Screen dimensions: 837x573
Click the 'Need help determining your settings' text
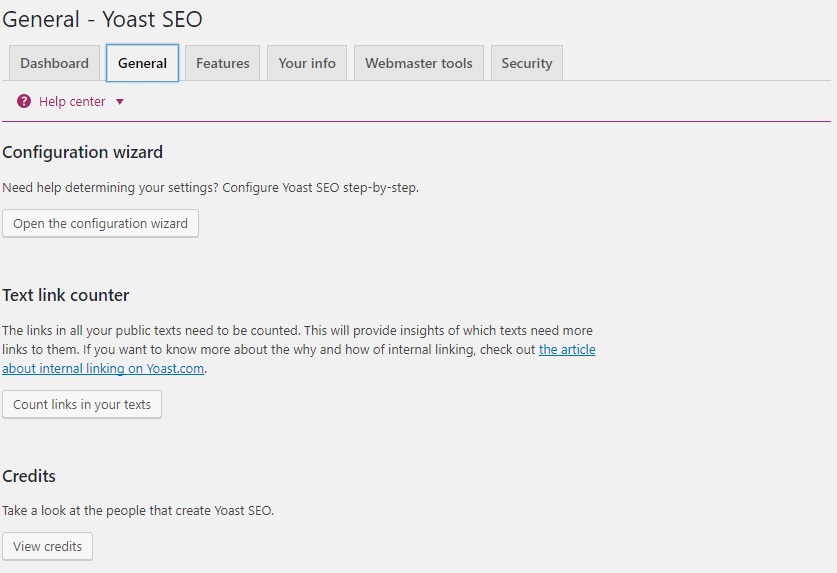coord(210,187)
